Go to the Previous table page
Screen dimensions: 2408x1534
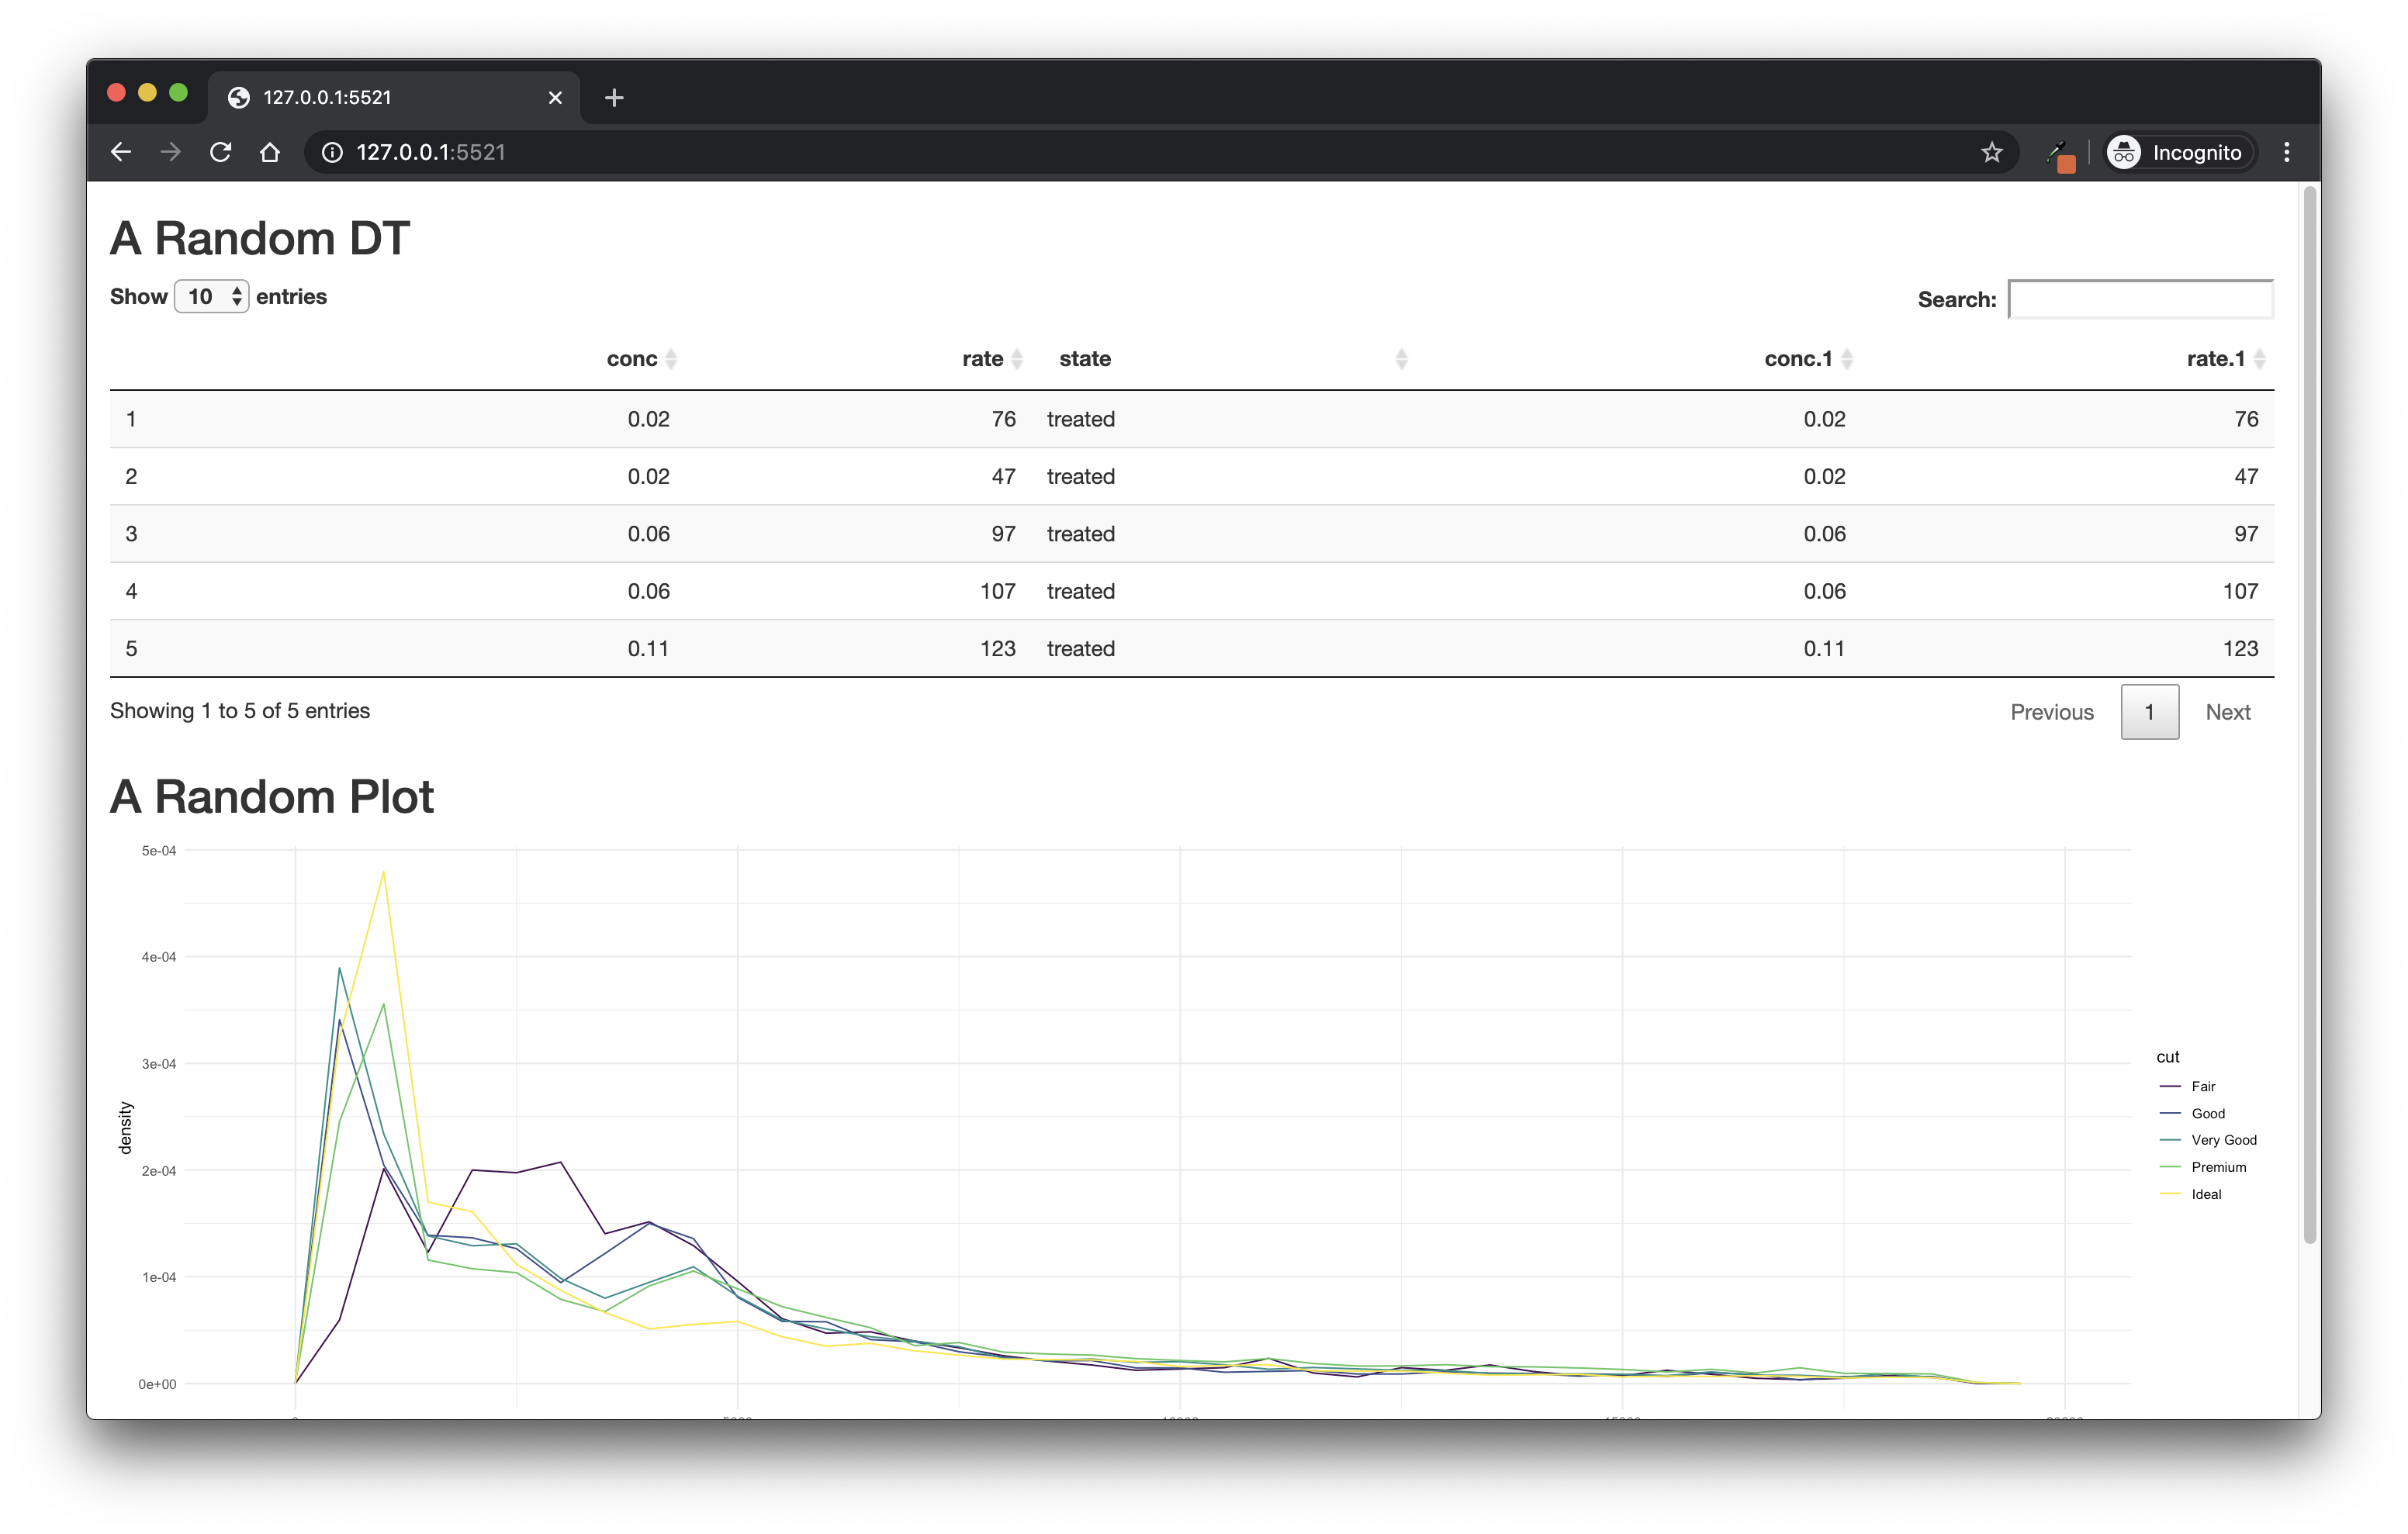click(x=2051, y=712)
